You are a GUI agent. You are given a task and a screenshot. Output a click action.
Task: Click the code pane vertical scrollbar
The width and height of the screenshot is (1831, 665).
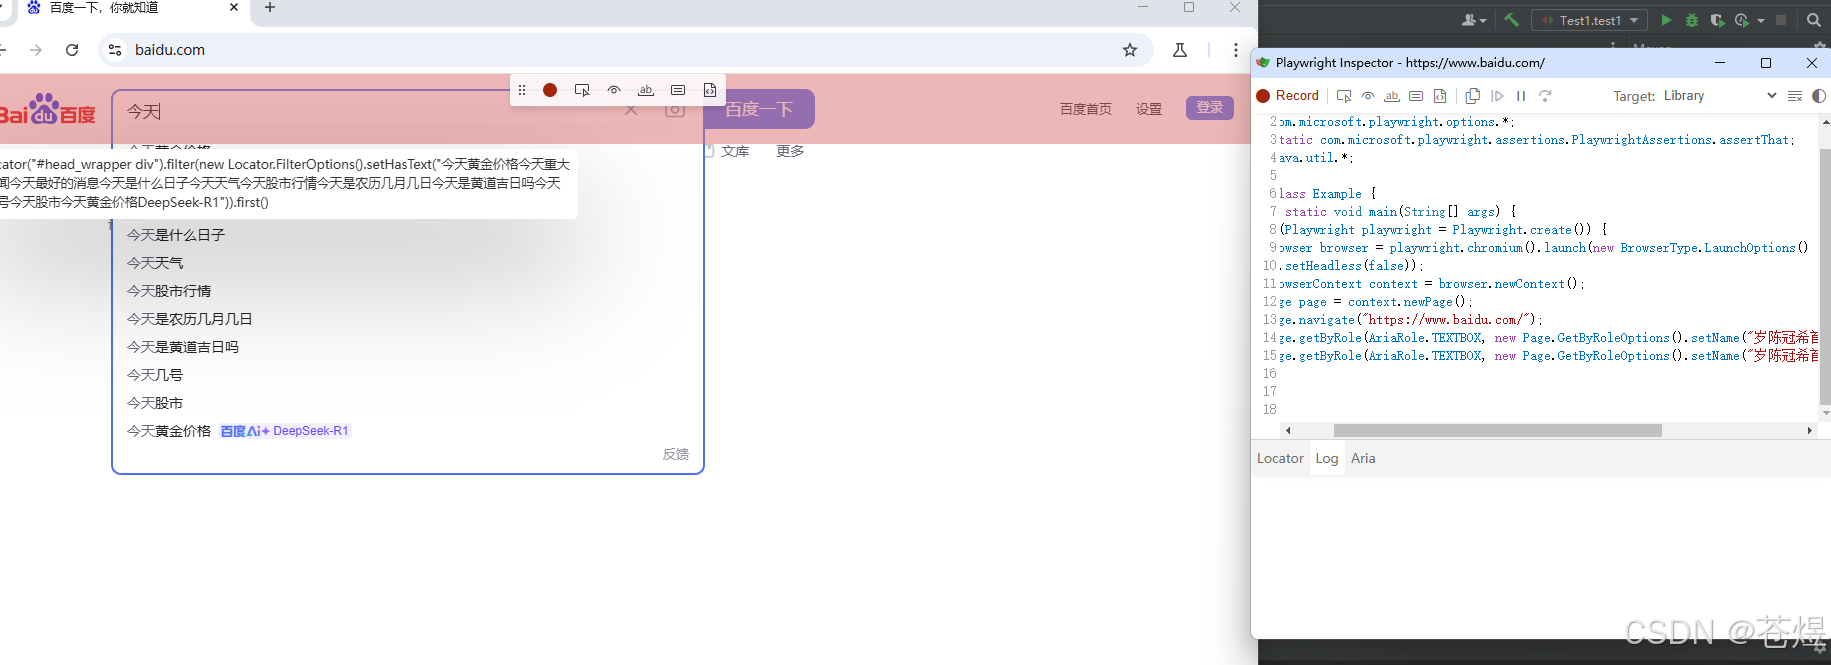click(1825, 275)
